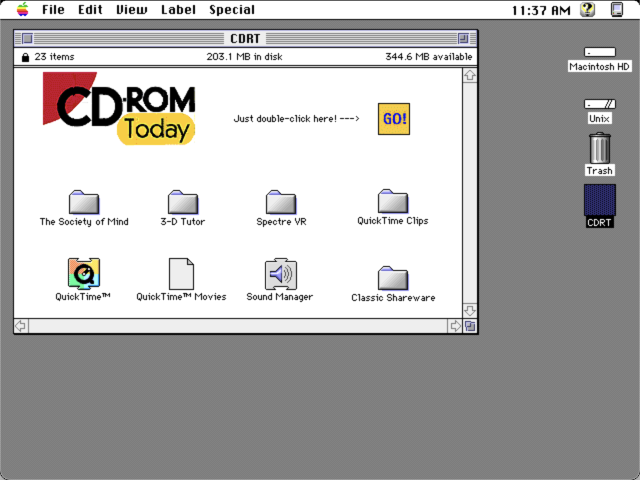Open the Special menu

coord(232,9)
